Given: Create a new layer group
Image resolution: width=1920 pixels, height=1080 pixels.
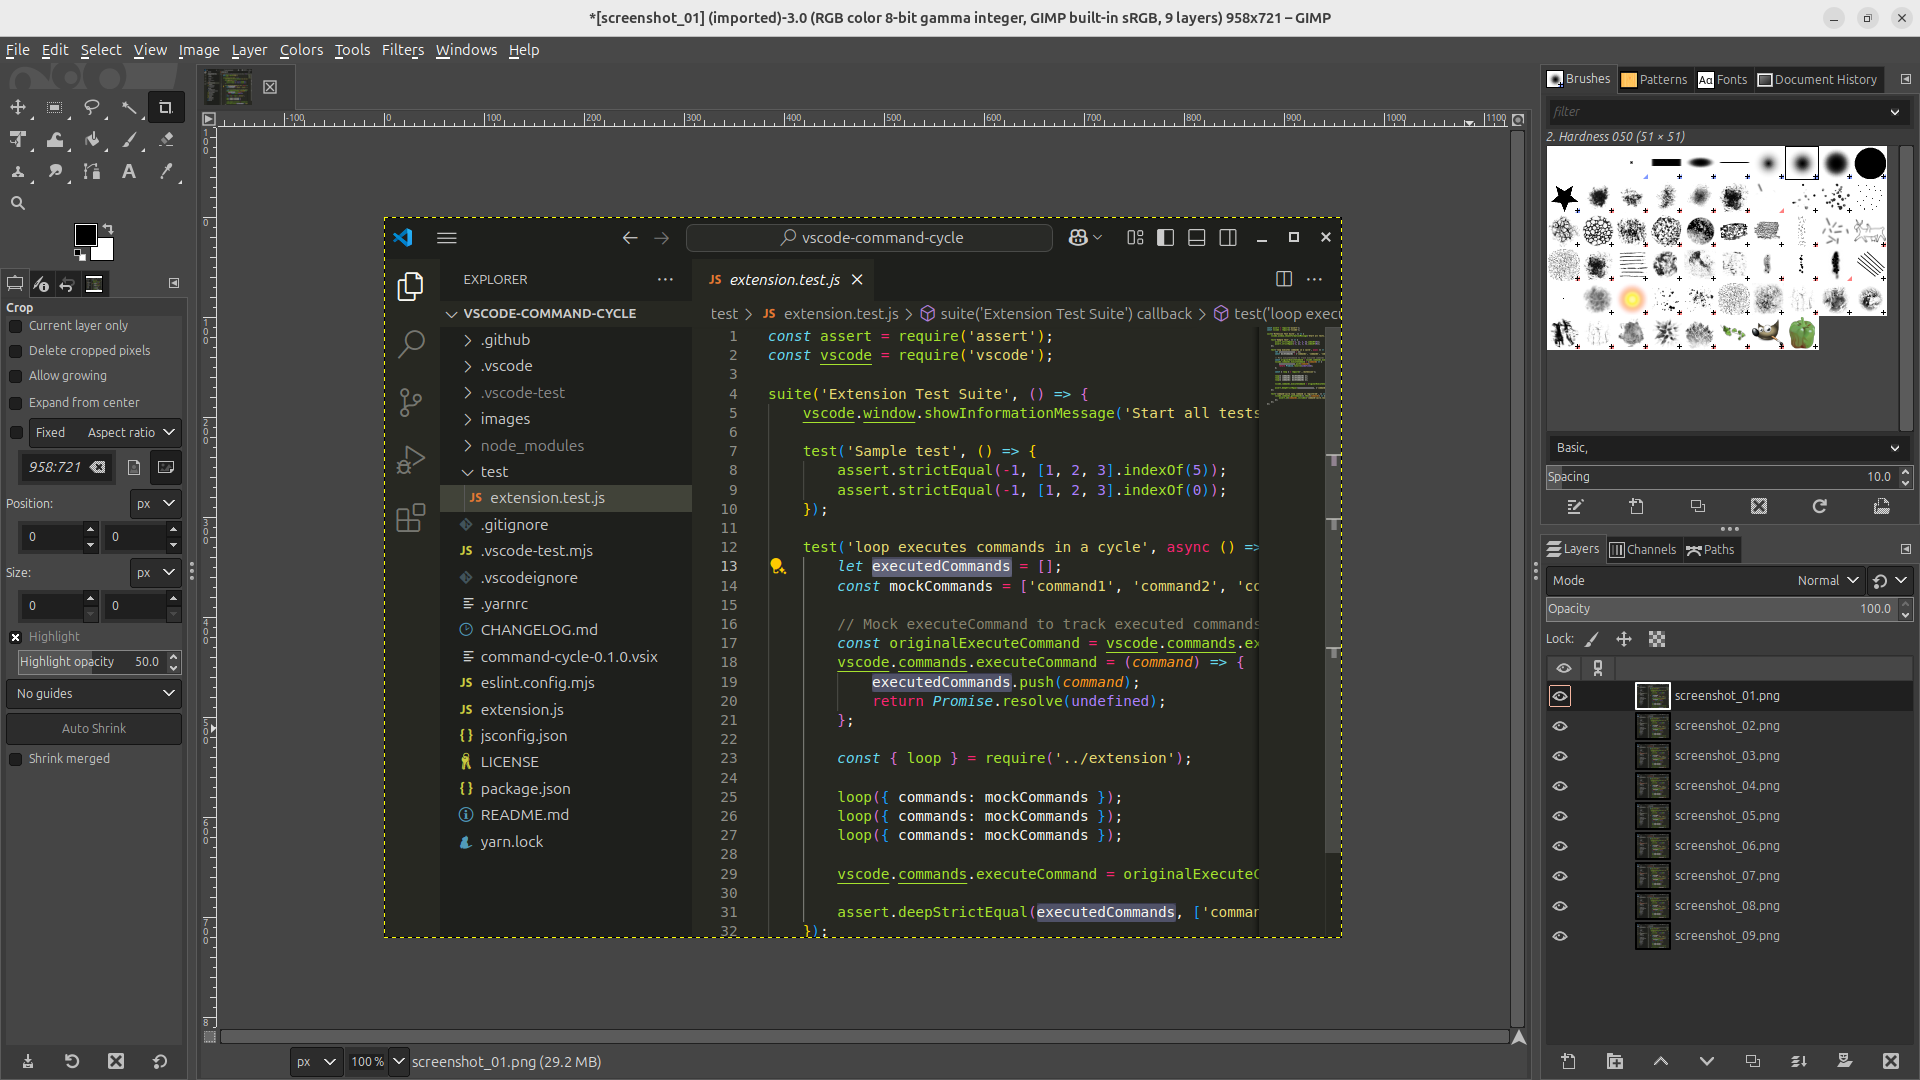Looking at the screenshot, I should [1615, 1061].
